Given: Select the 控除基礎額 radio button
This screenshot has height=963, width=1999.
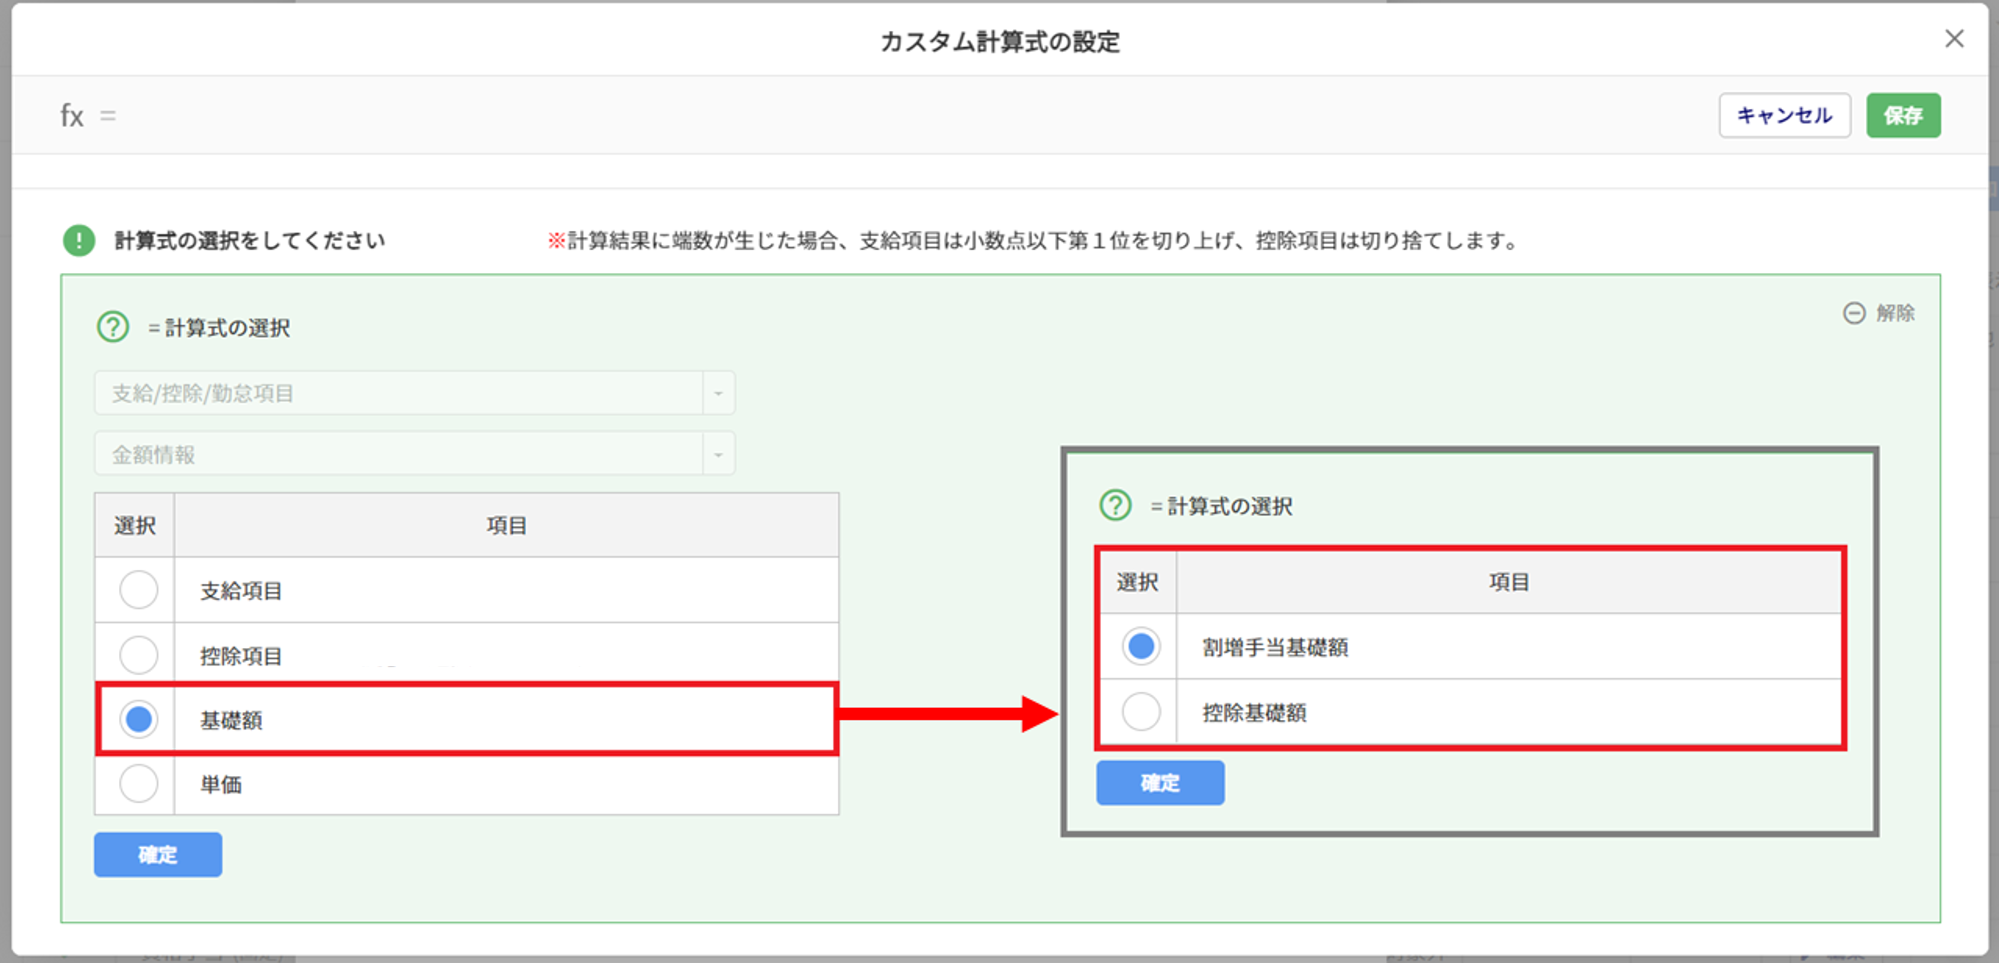Looking at the screenshot, I should (x=1141, y=712).
